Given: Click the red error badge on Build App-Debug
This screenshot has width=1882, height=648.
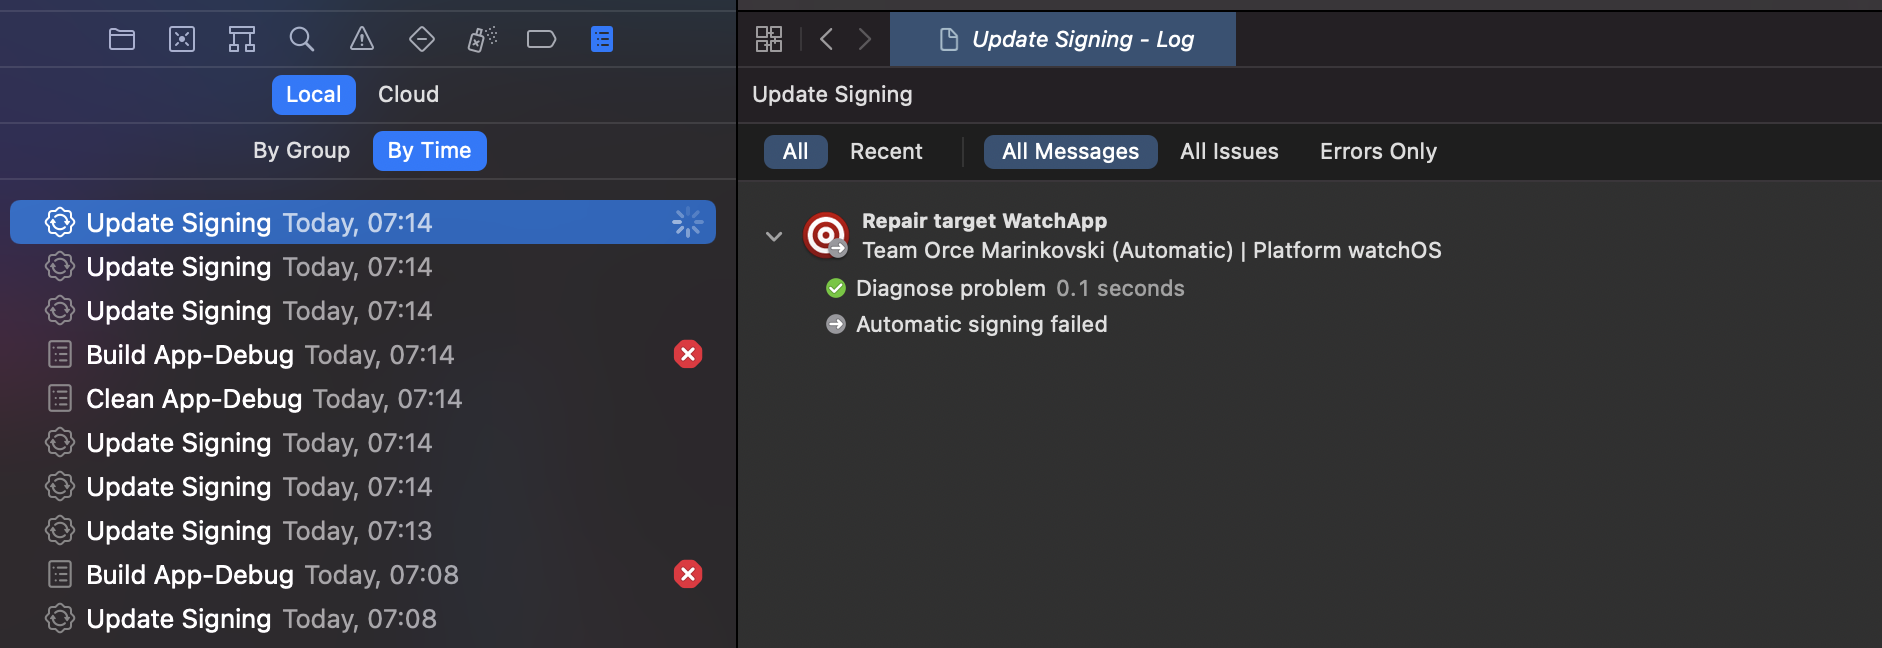Looking at the screenshot, I should point(688,353).
